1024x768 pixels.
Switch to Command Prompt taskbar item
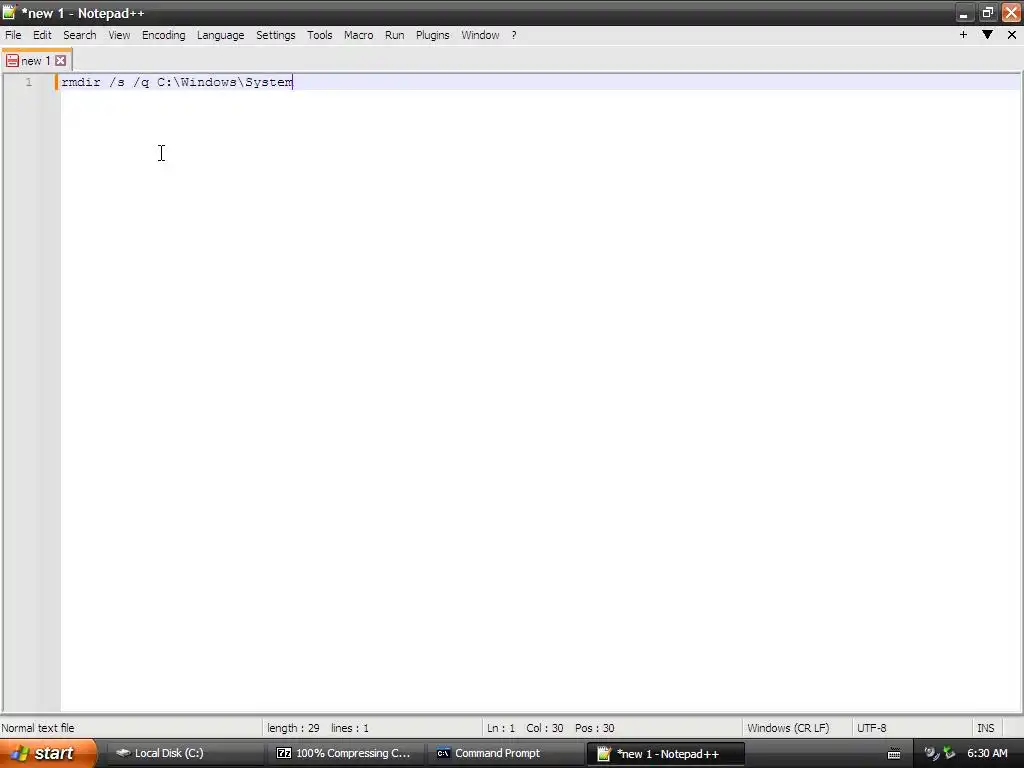505,753
